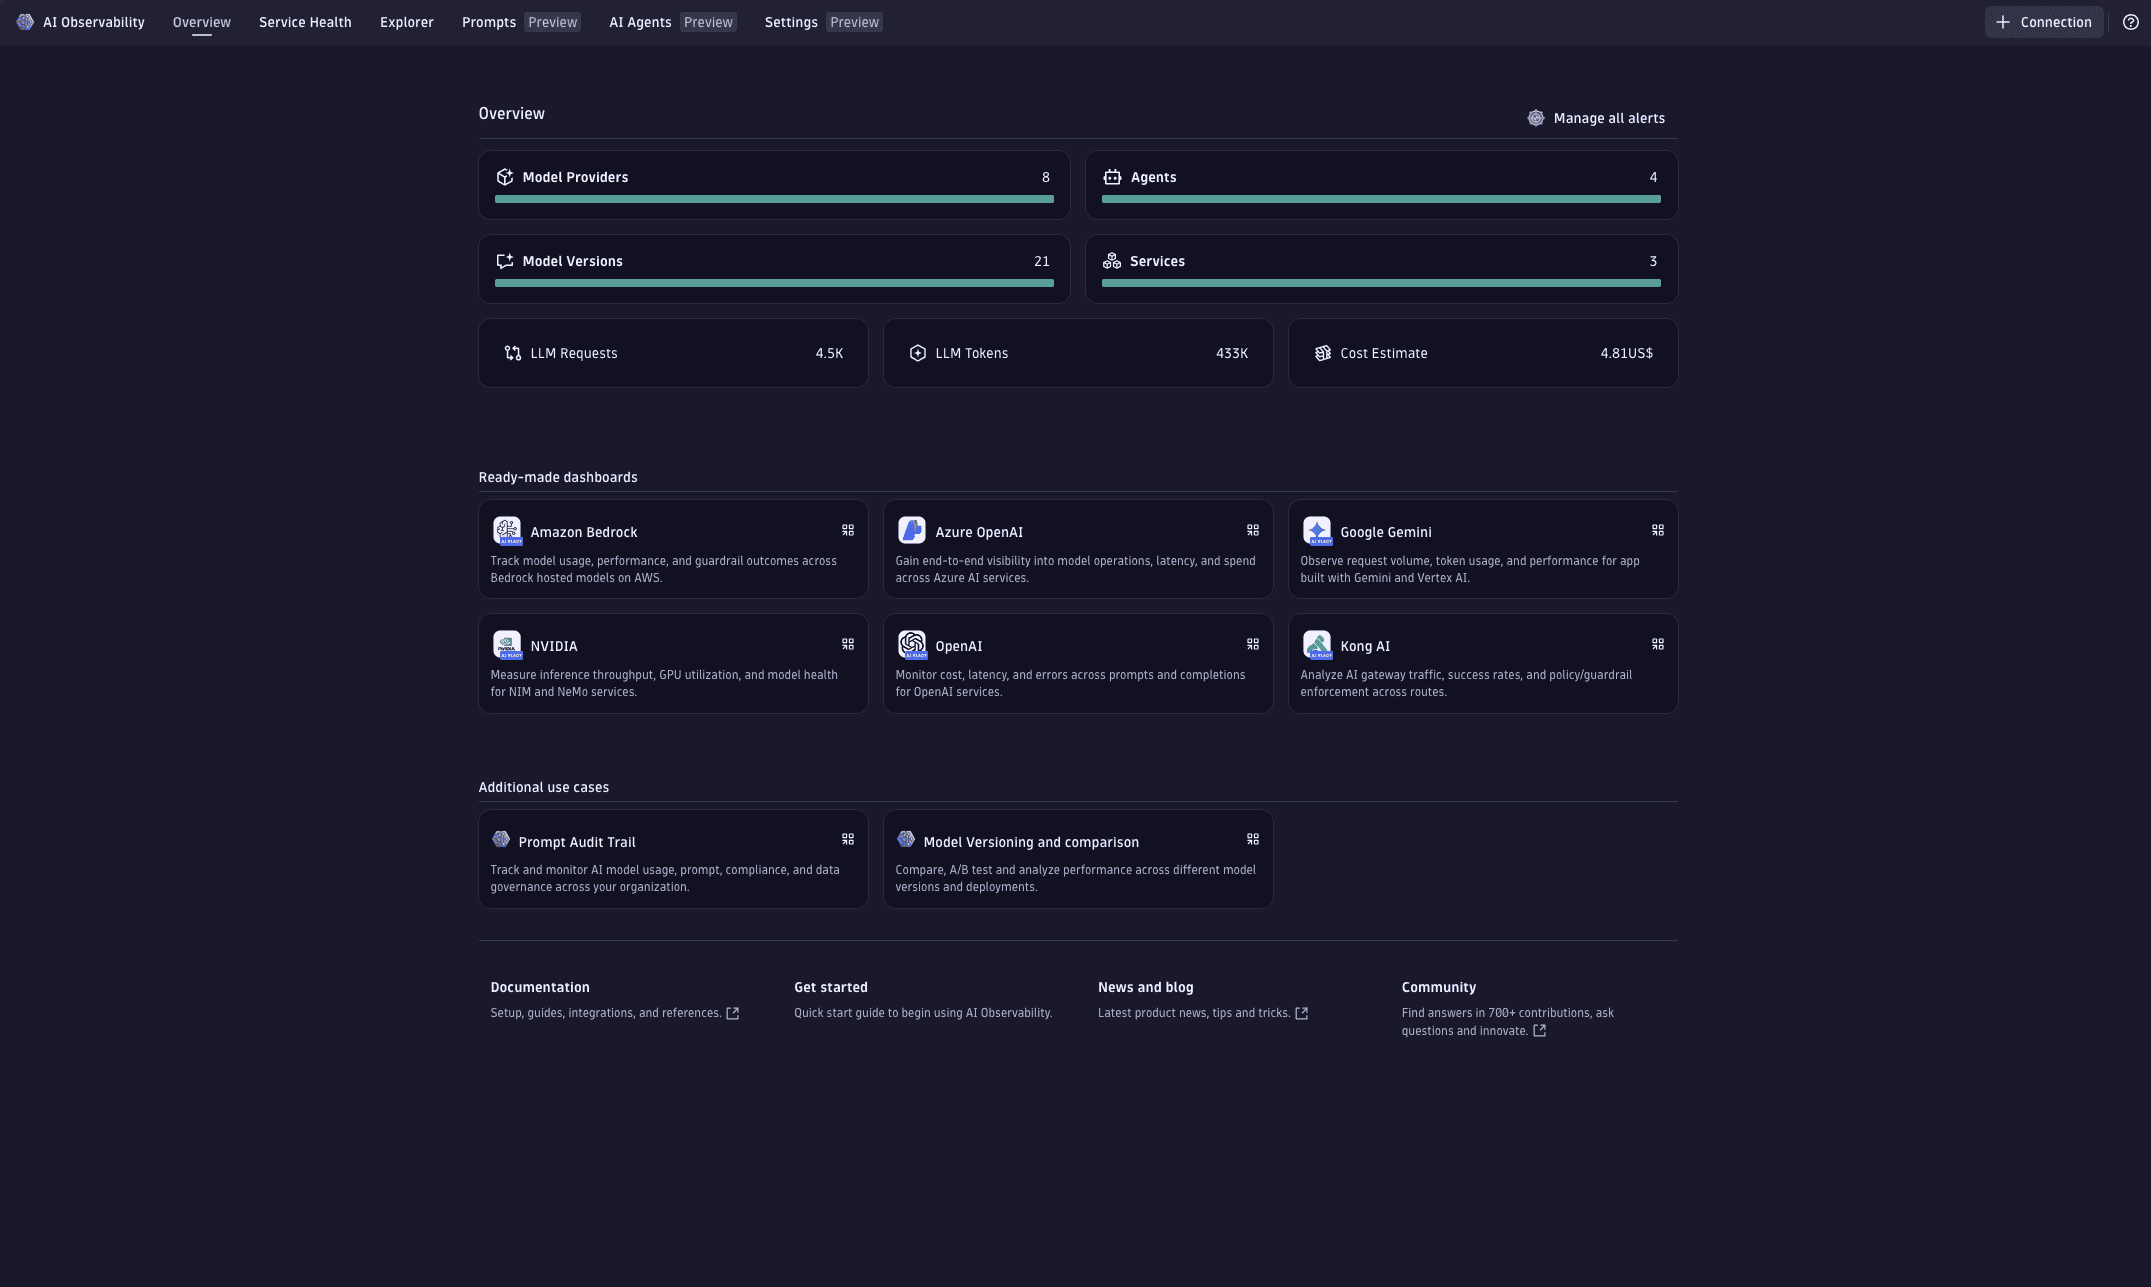Image resolution: width=2151 pixels, height=1287 pixels.
Task: Open dashboard grid icon on Google Gemini card
Action: 1658,530
